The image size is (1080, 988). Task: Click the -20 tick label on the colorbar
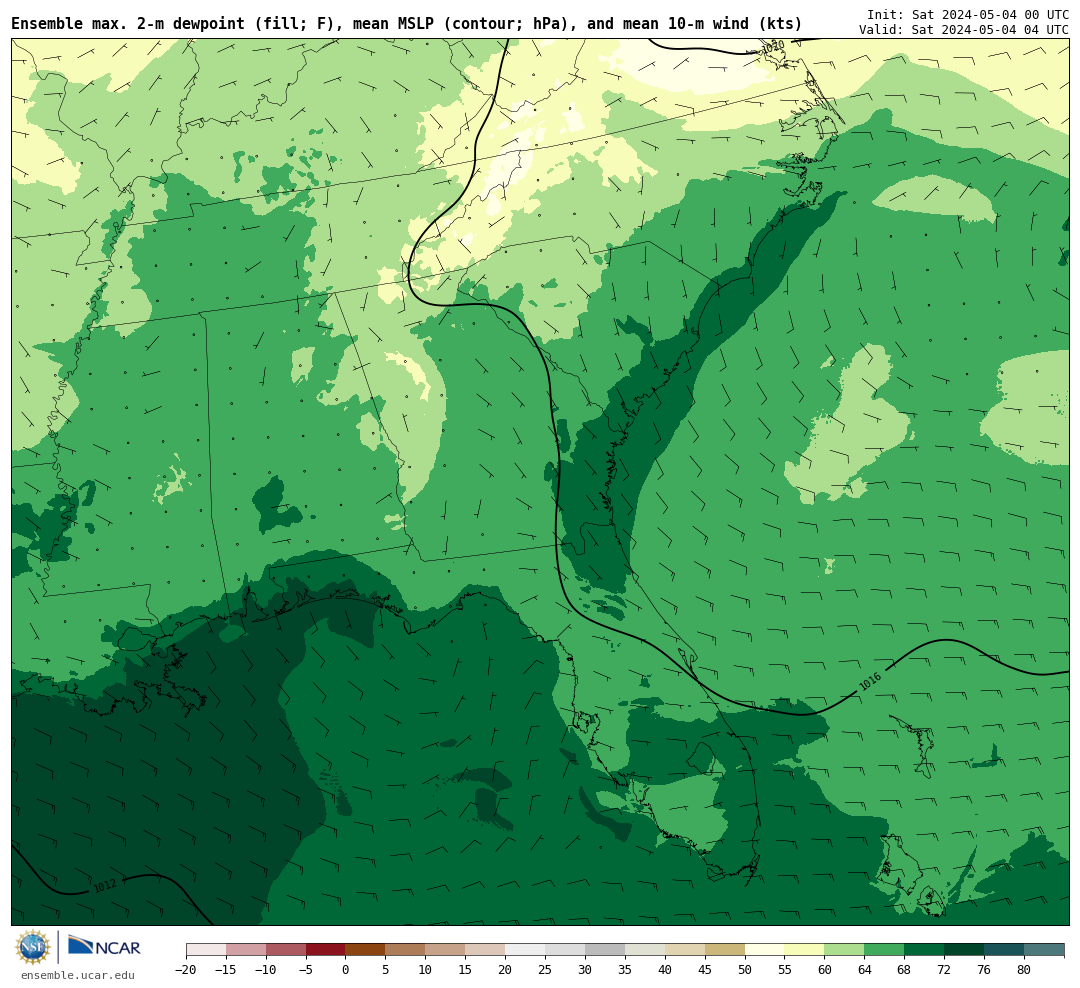click(186, 969)
